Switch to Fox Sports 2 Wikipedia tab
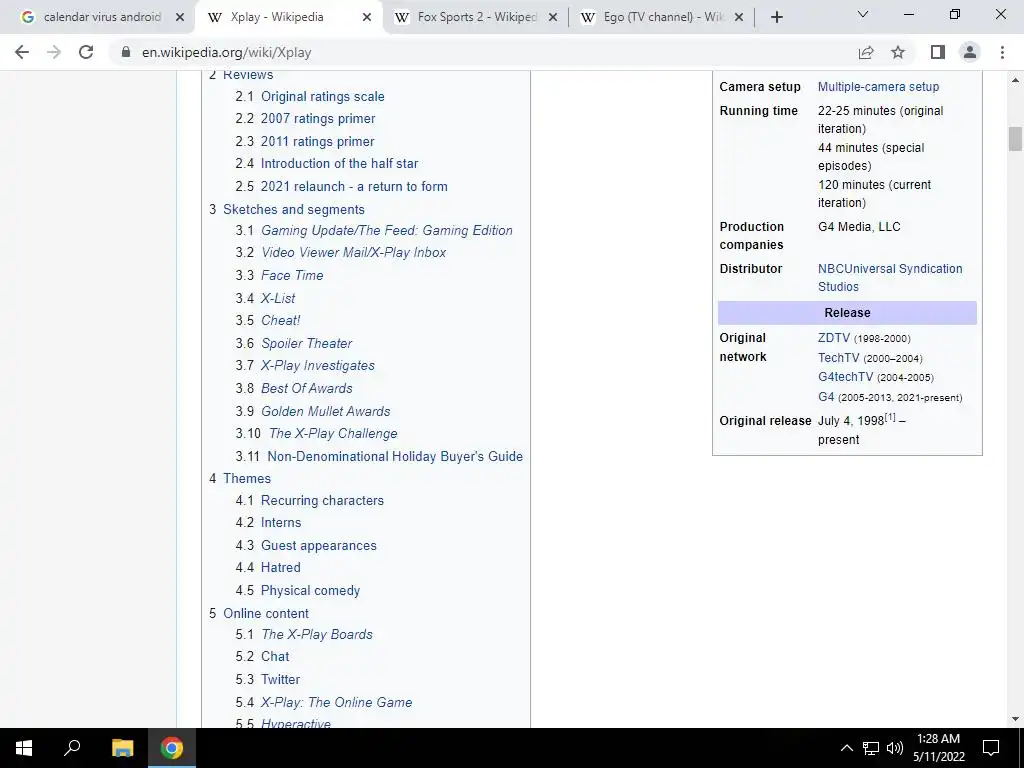 477,17
